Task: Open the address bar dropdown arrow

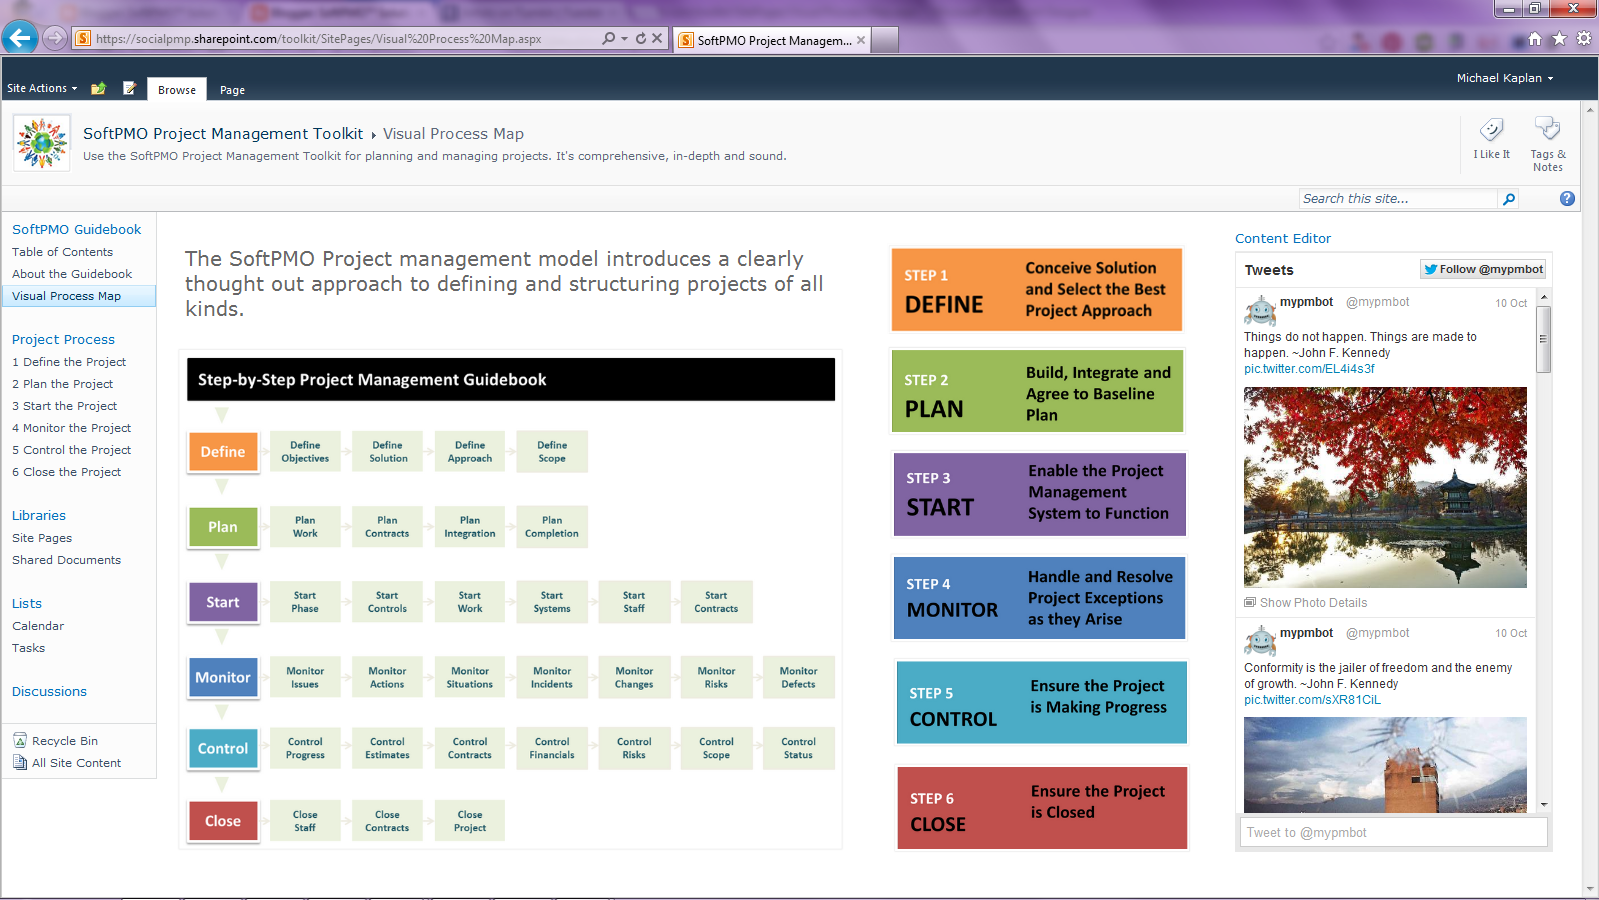Action: pos(624,38)
